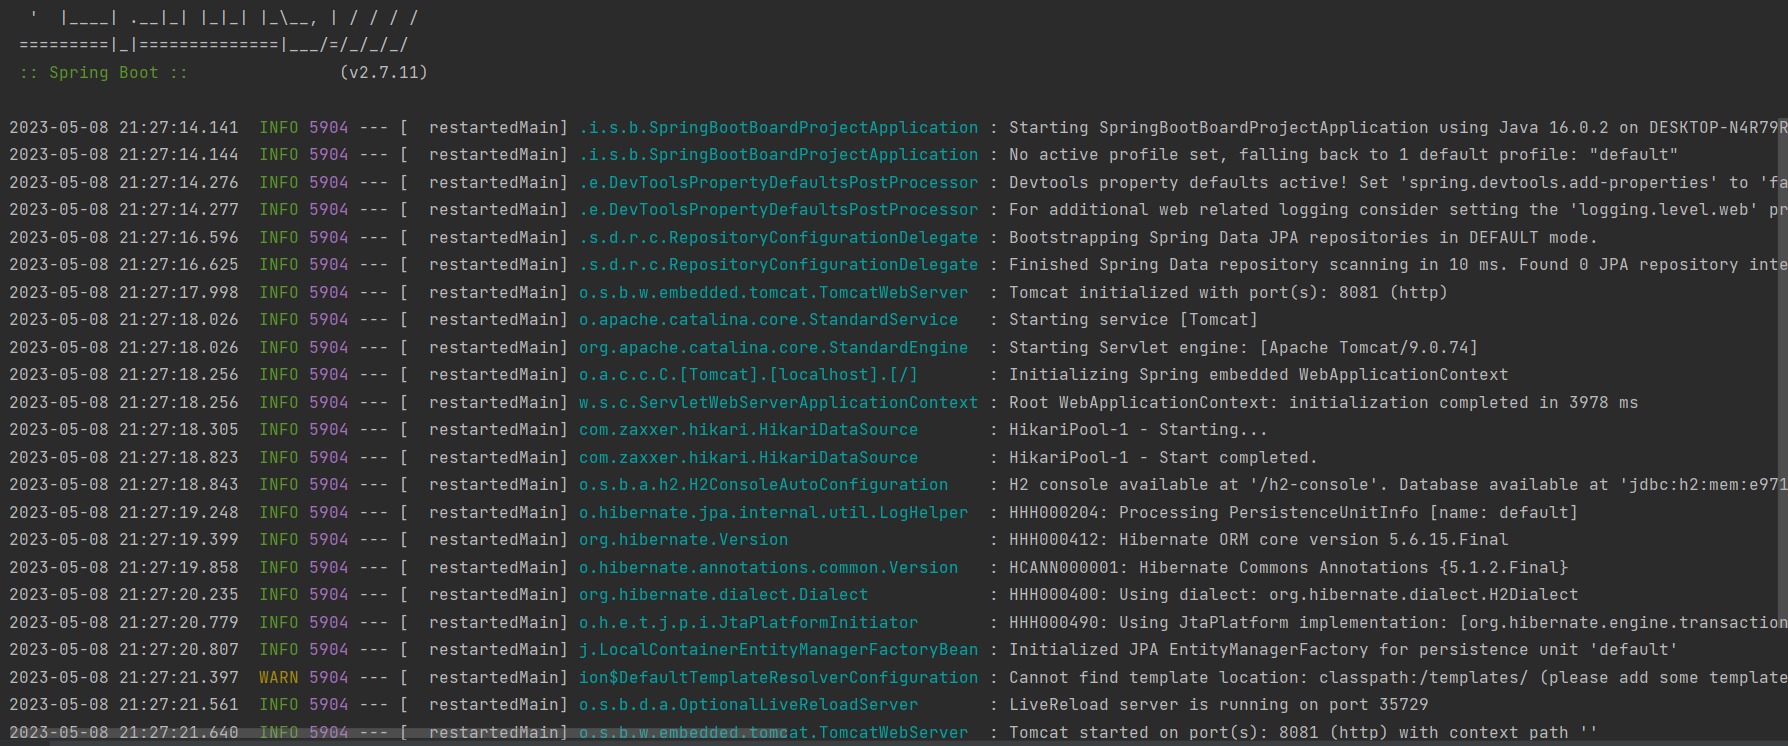Click logger 'o.apache.catalina.core.StandardService'
Image resolution: width=1788 pixels, height=746 pixels.
(x=769, y=319)
